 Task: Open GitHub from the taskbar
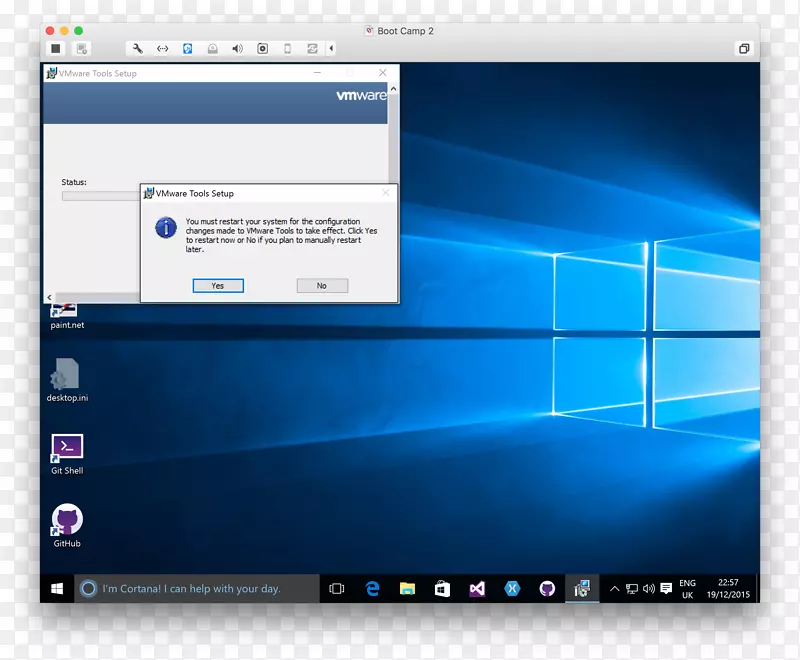click(546, 588)
